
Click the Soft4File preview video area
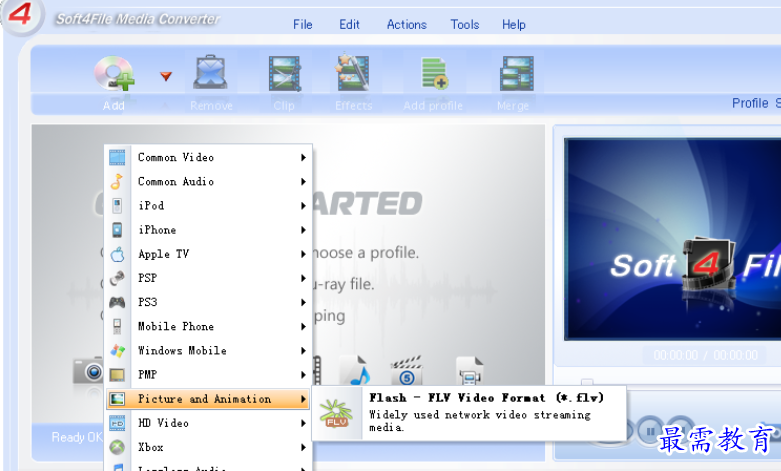pyautogui.click(x=673, y=239)
